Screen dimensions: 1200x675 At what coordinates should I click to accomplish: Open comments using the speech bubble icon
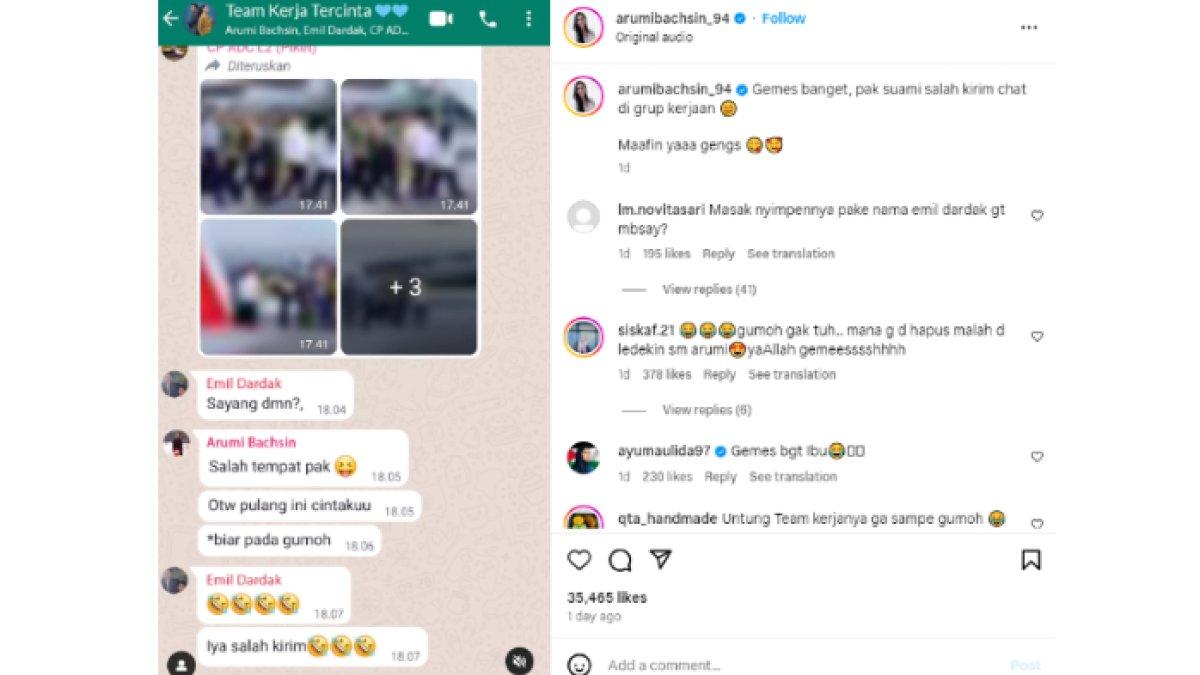tap(620, 559)
